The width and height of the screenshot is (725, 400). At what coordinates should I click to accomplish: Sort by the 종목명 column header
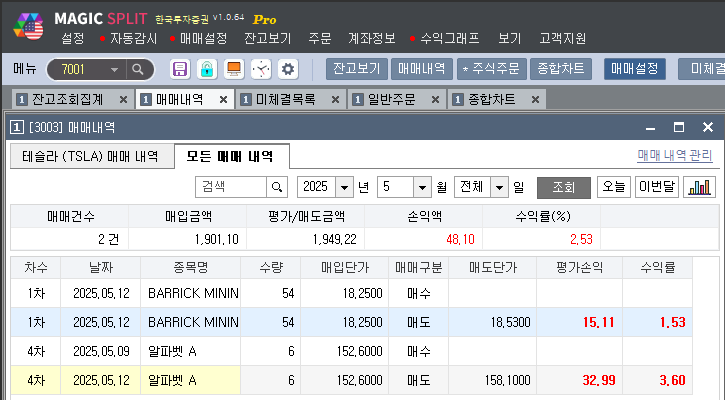(x=190, y=267)
